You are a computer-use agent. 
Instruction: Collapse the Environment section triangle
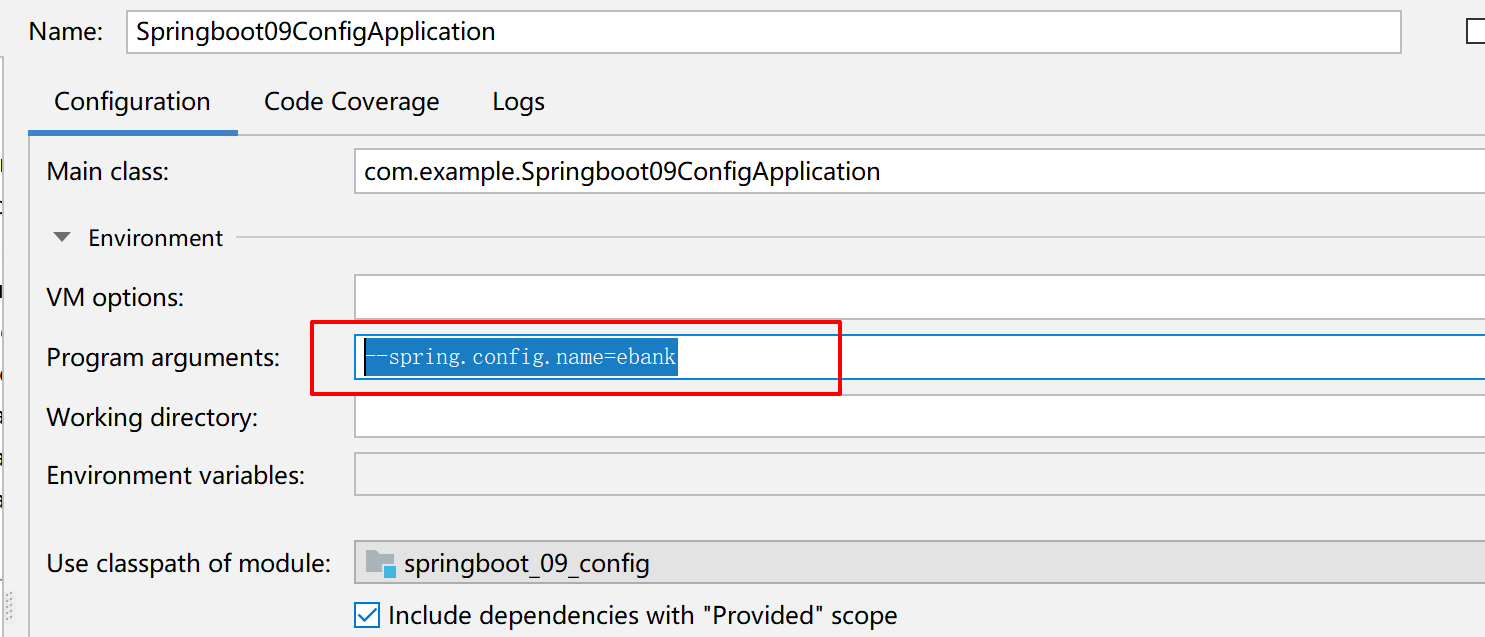coord(63,238)
